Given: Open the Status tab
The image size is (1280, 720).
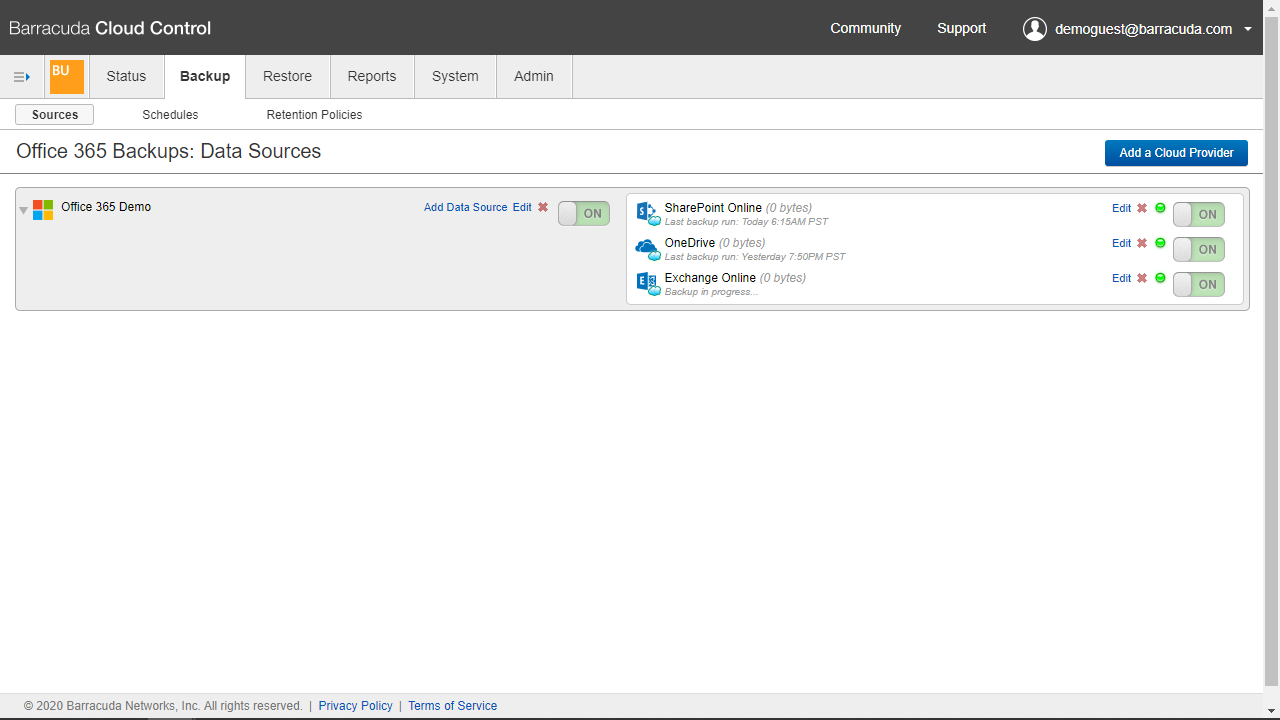Looking at the screenshot, I should [126, 77].
